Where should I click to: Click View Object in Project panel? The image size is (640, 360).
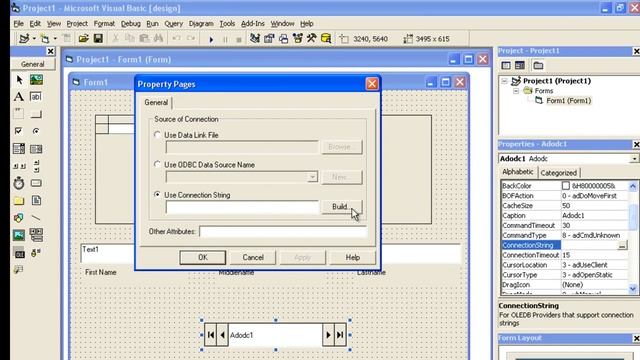pos(520,65)
